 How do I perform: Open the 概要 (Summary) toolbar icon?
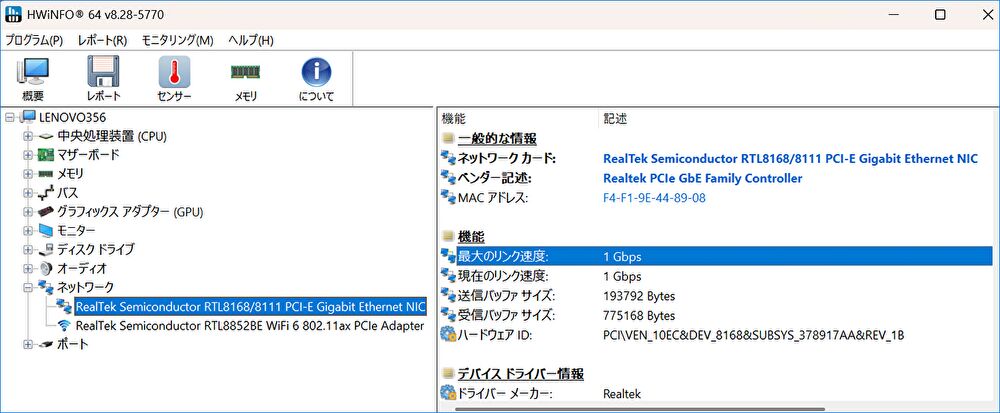pos(33,78)
